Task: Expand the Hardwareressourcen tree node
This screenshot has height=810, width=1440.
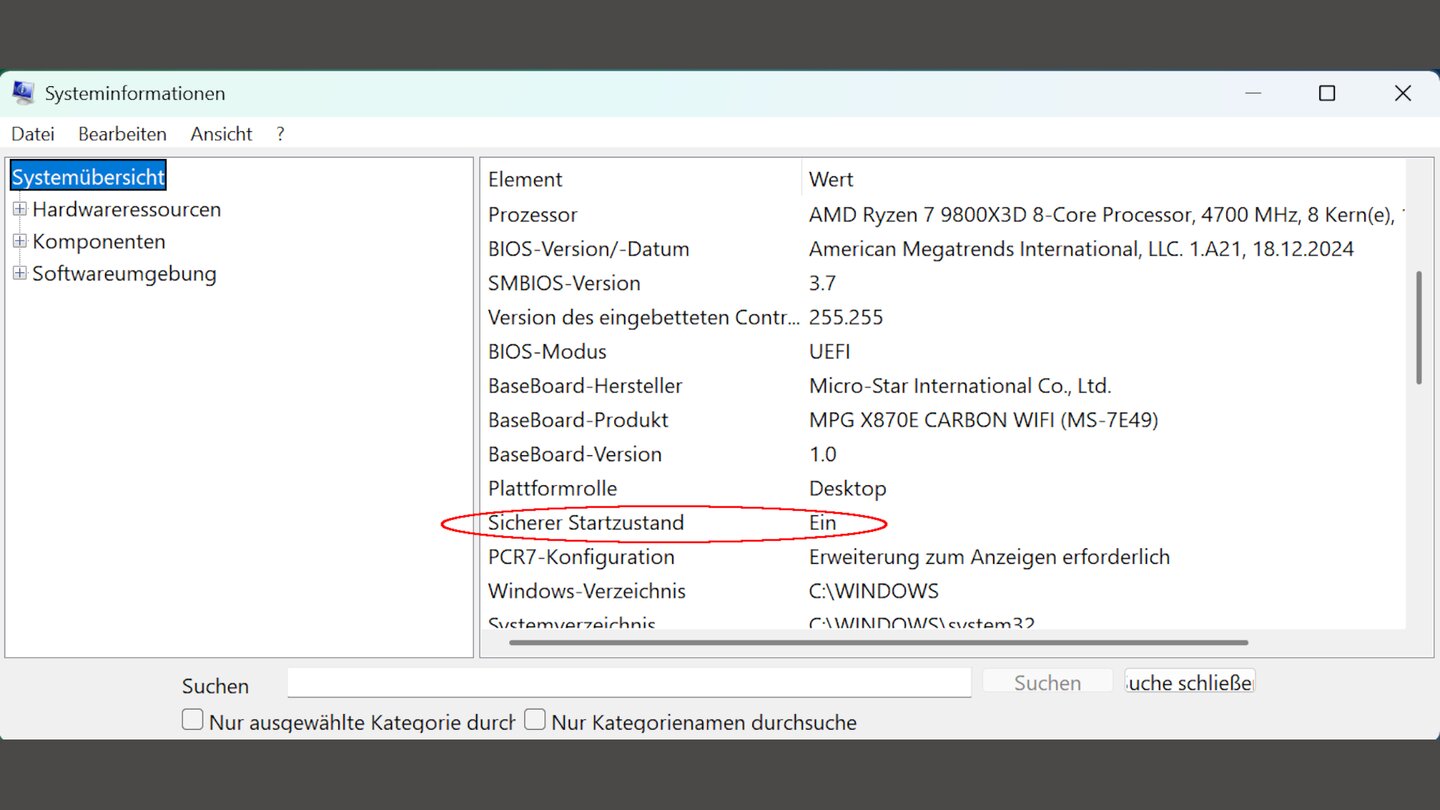Action: click(x=19, y=210)
